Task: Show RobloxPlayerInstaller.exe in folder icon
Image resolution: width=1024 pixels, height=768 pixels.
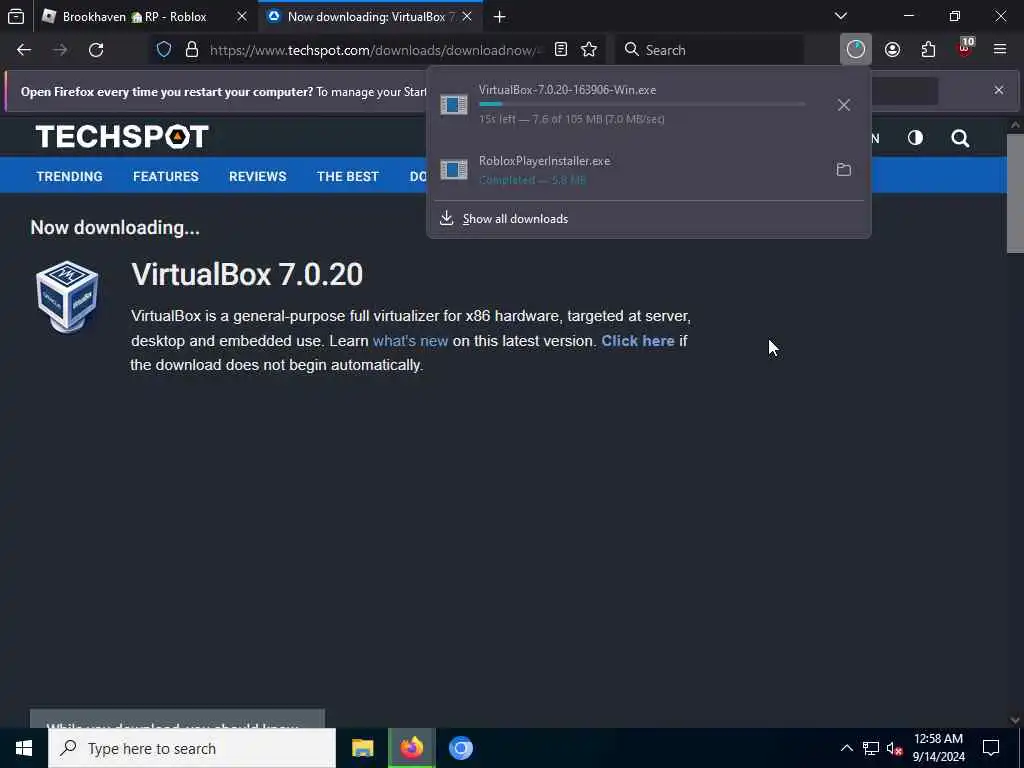Action: click(x=844, y=170)
